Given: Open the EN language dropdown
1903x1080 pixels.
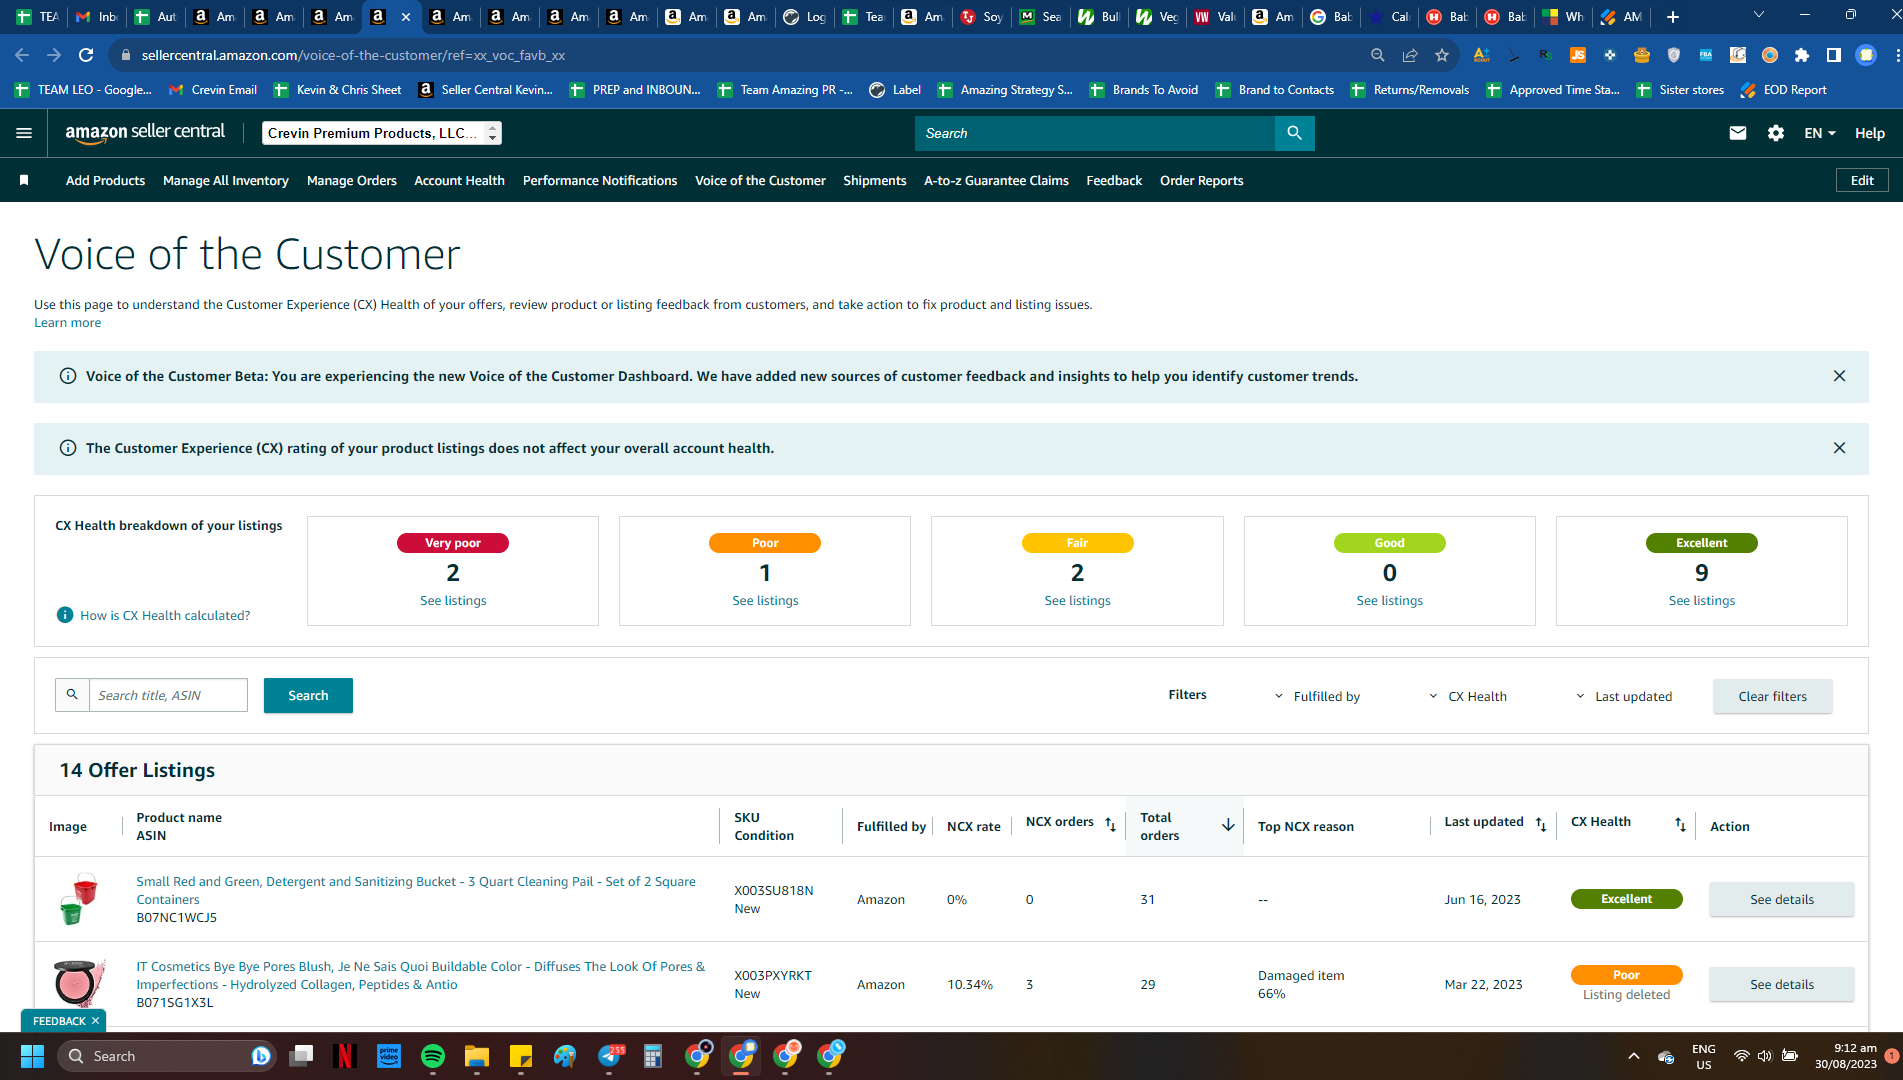Looking at the screenshot, I should 1820,133.
